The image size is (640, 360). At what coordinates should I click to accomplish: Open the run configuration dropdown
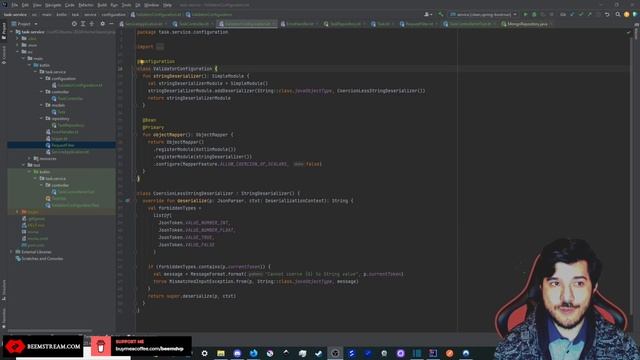pos(483,14)
